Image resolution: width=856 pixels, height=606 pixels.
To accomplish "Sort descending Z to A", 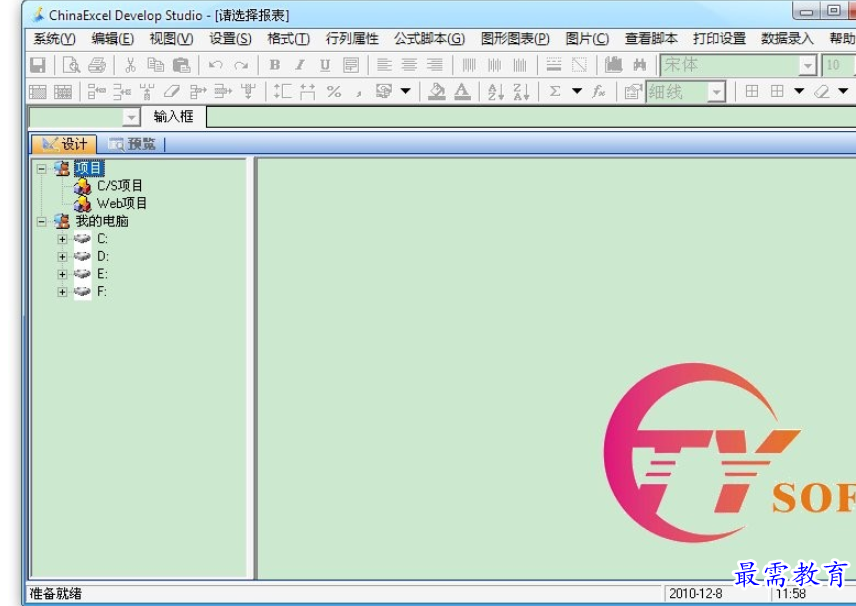I will (521, 91).
